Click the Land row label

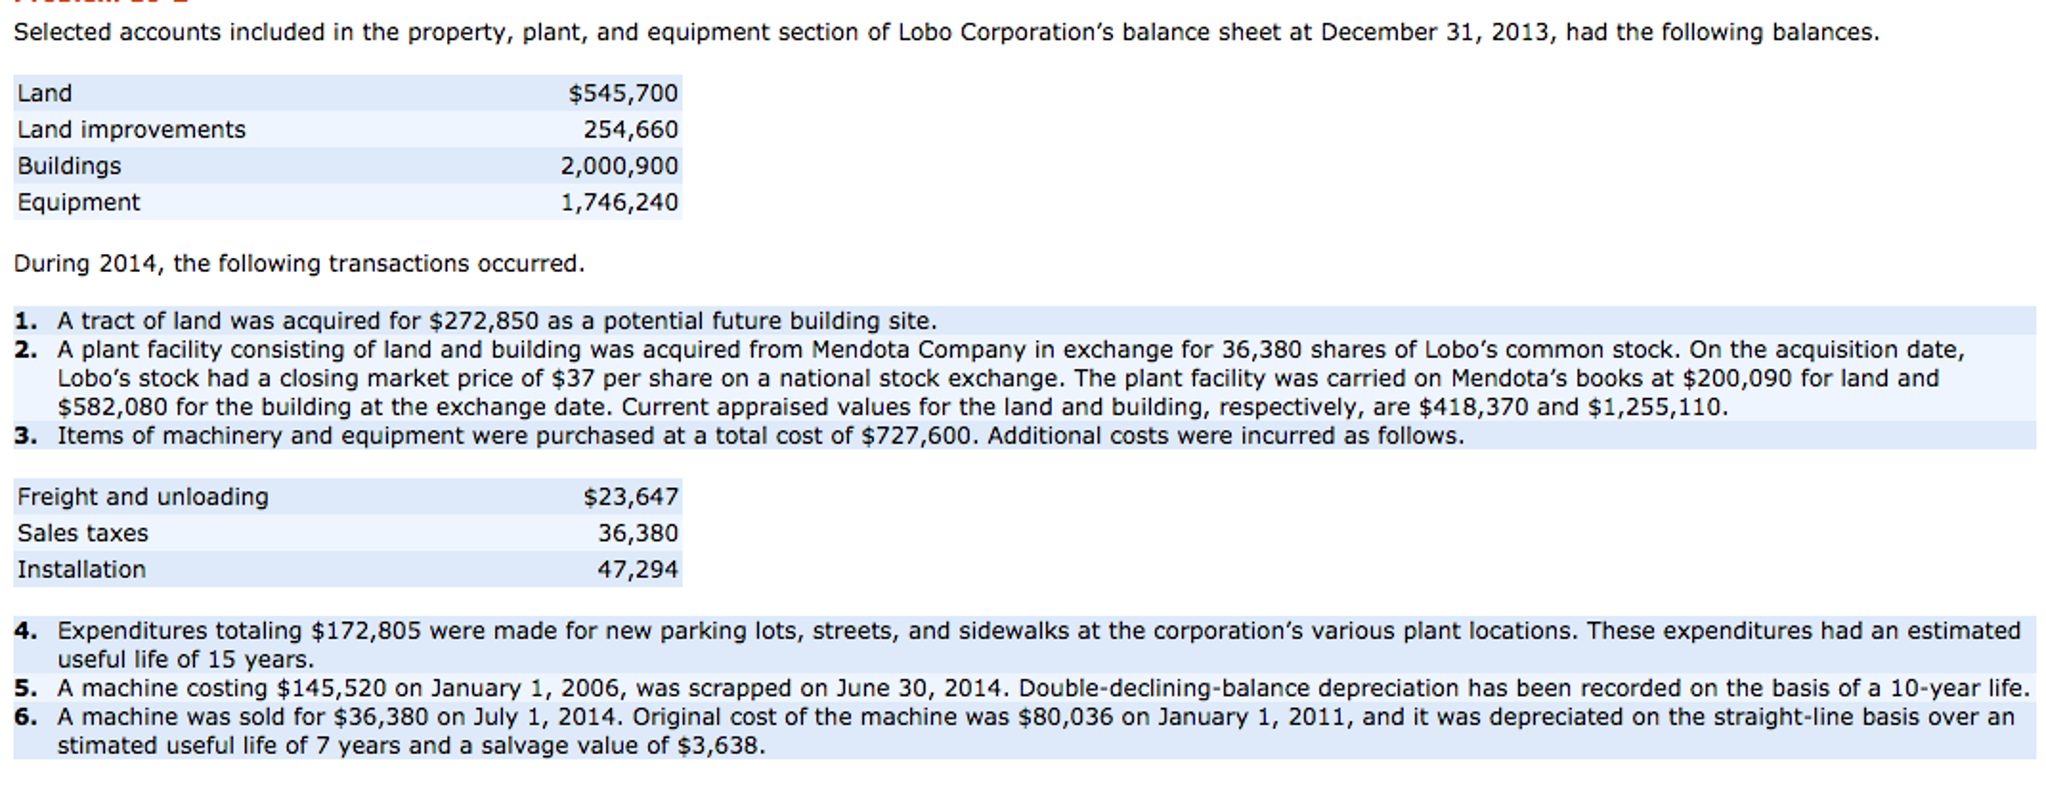tap(45, 93)
